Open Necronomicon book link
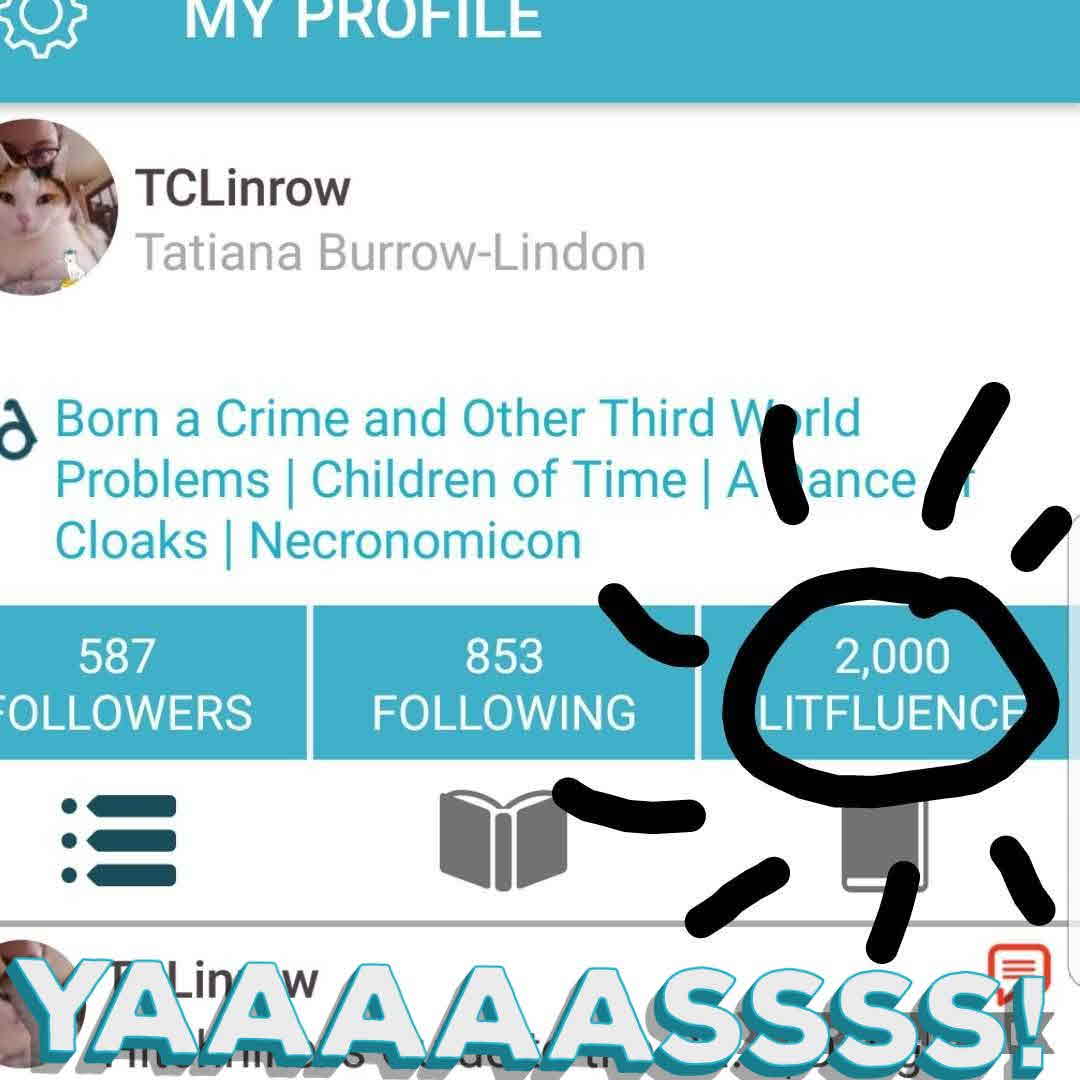 (415, 541)
